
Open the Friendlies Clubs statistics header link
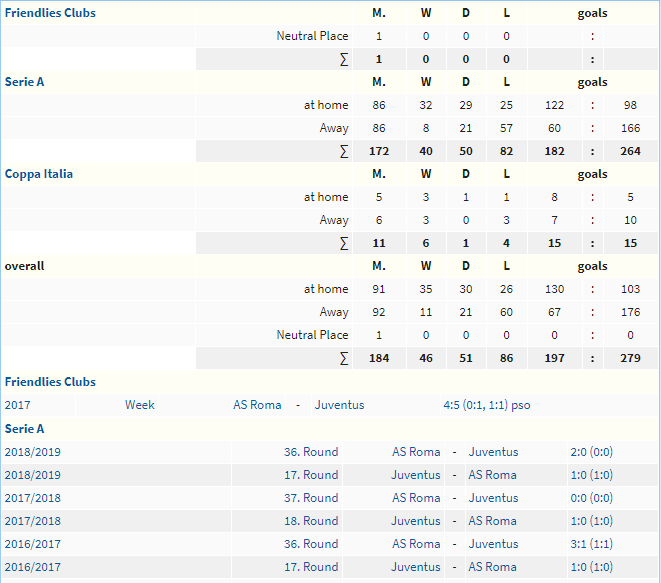click(x=50, y=13)
